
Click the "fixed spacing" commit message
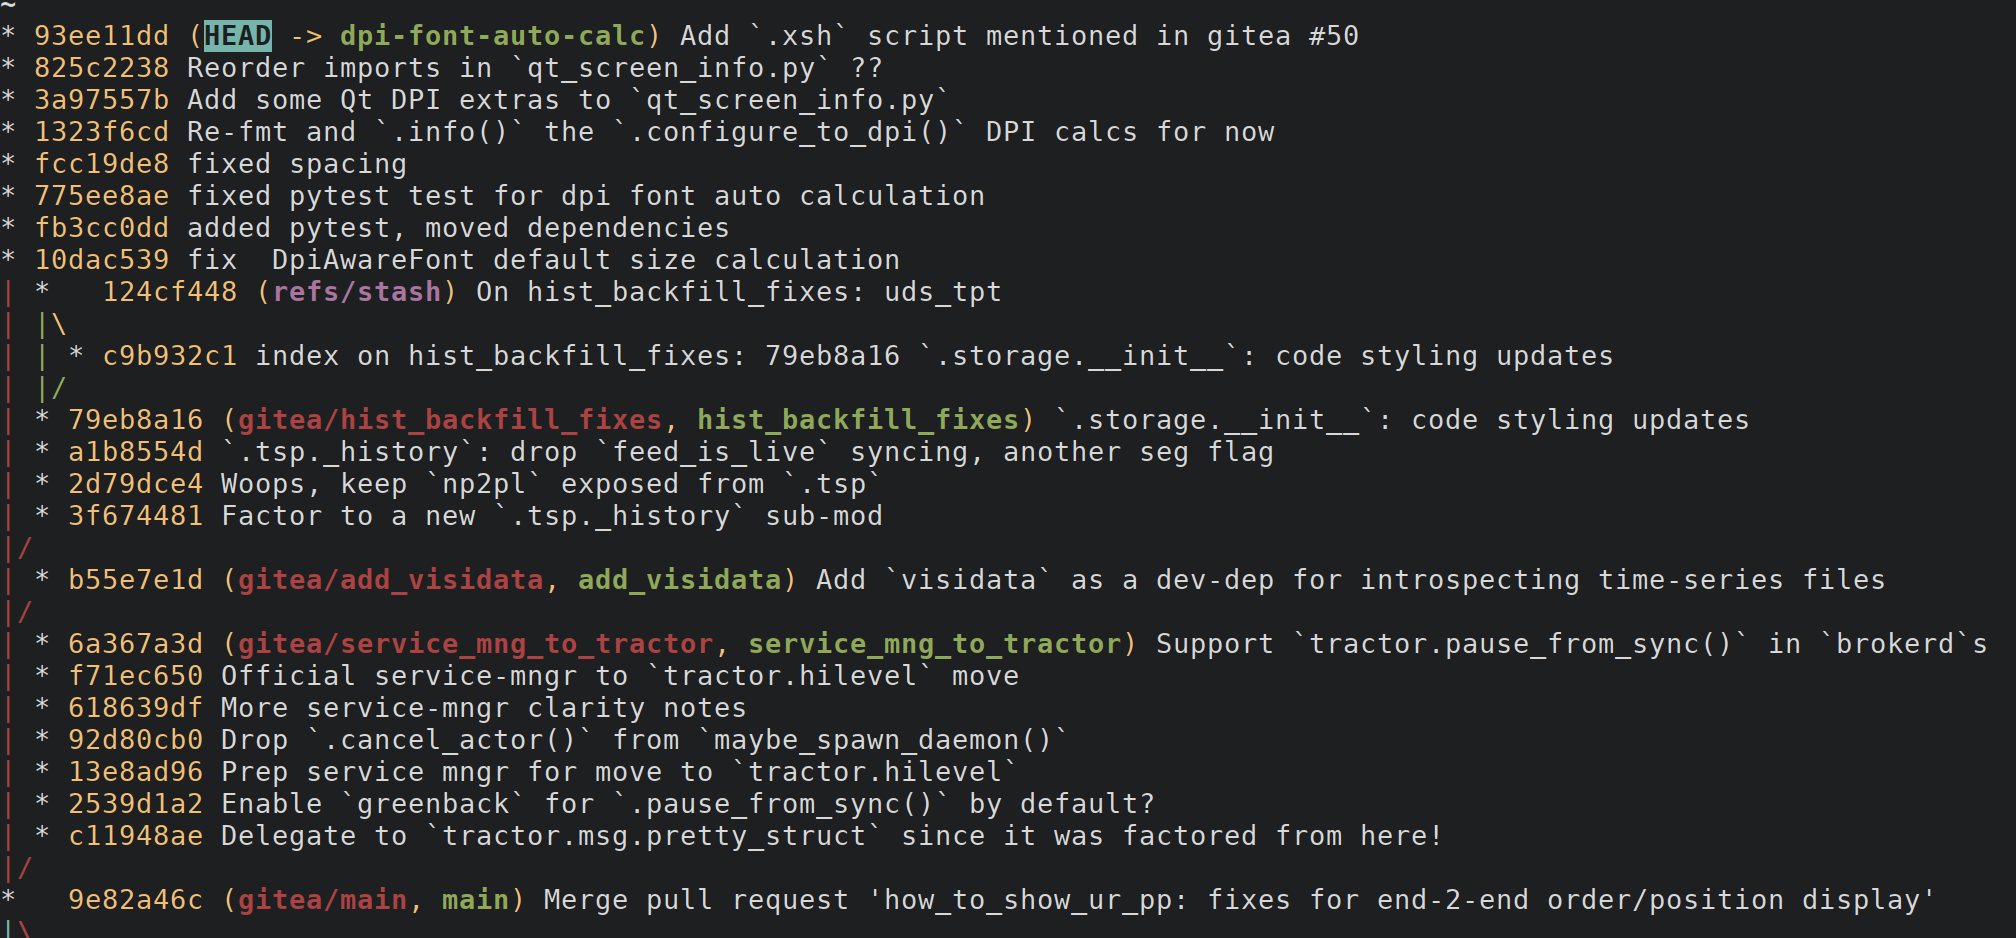[x=297, y=164]
